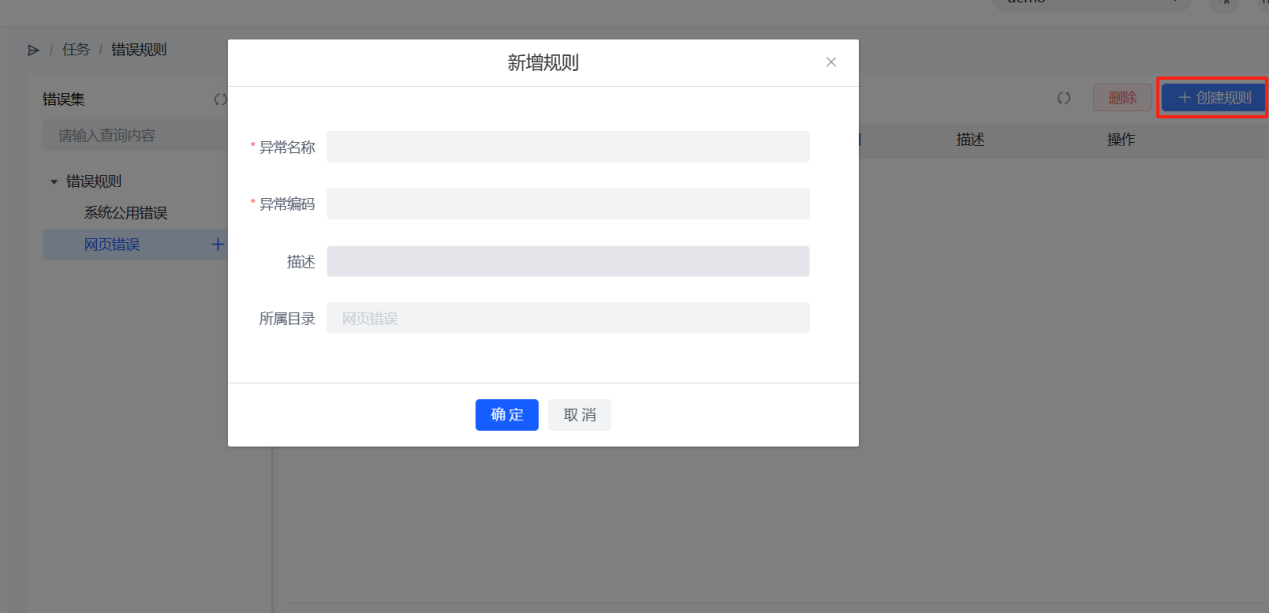Focus the 异常编码 input field
Screen dimensions: 1269x613
click(x=567, y=204)
